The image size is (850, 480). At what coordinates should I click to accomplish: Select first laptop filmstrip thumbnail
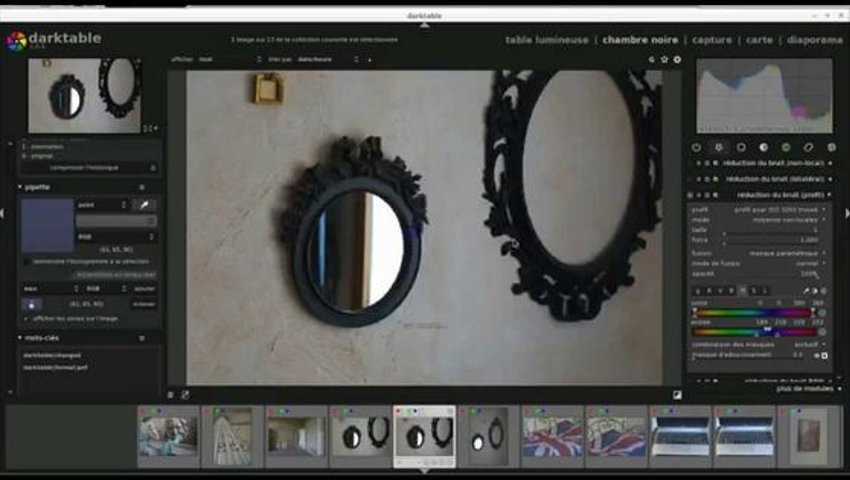pyautogui.click(x=680, y=437)
